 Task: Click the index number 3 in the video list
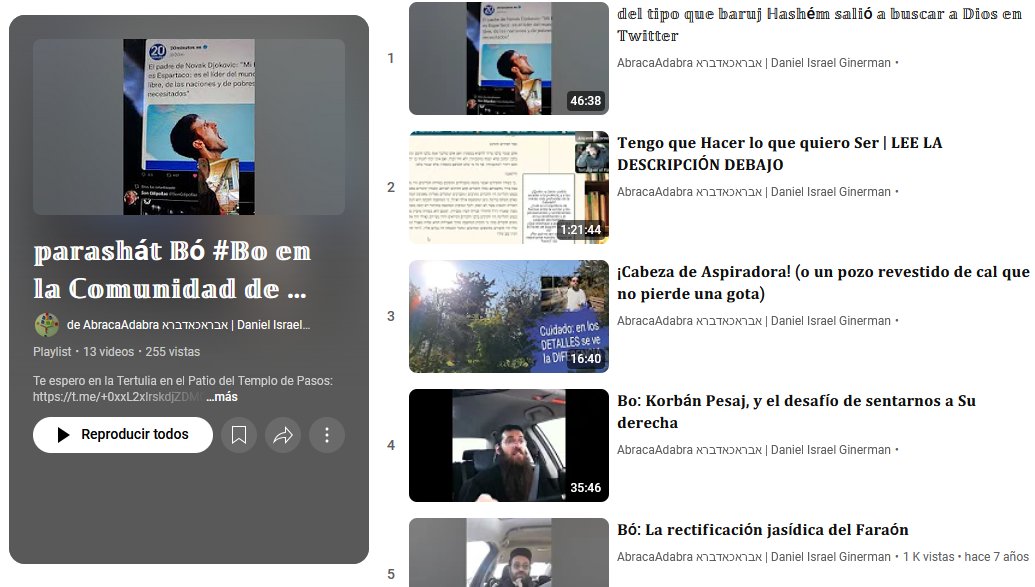coord(391,316)
